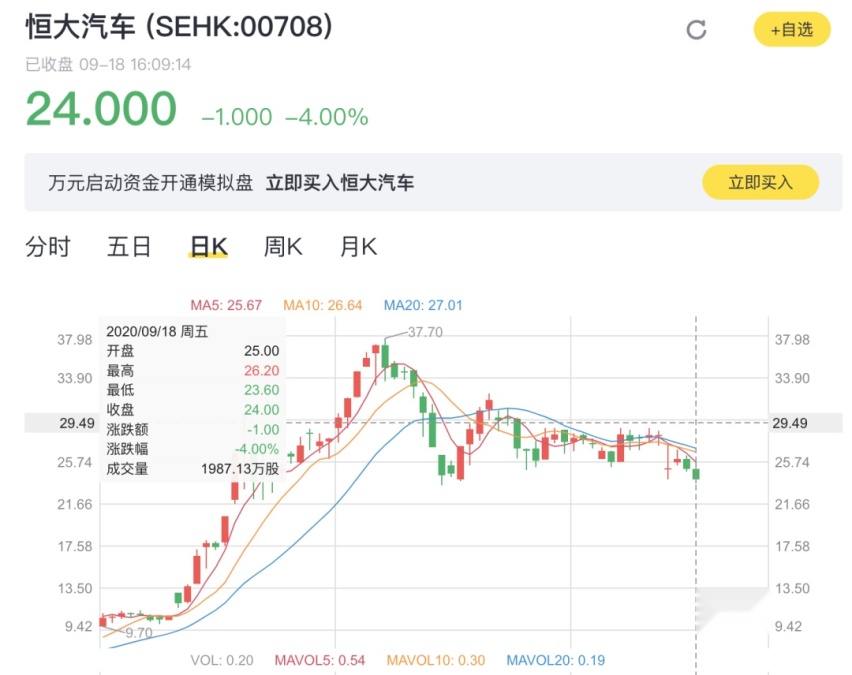Select the 9.70 low price label
This screenshot has width=852, height=675.
139,633
